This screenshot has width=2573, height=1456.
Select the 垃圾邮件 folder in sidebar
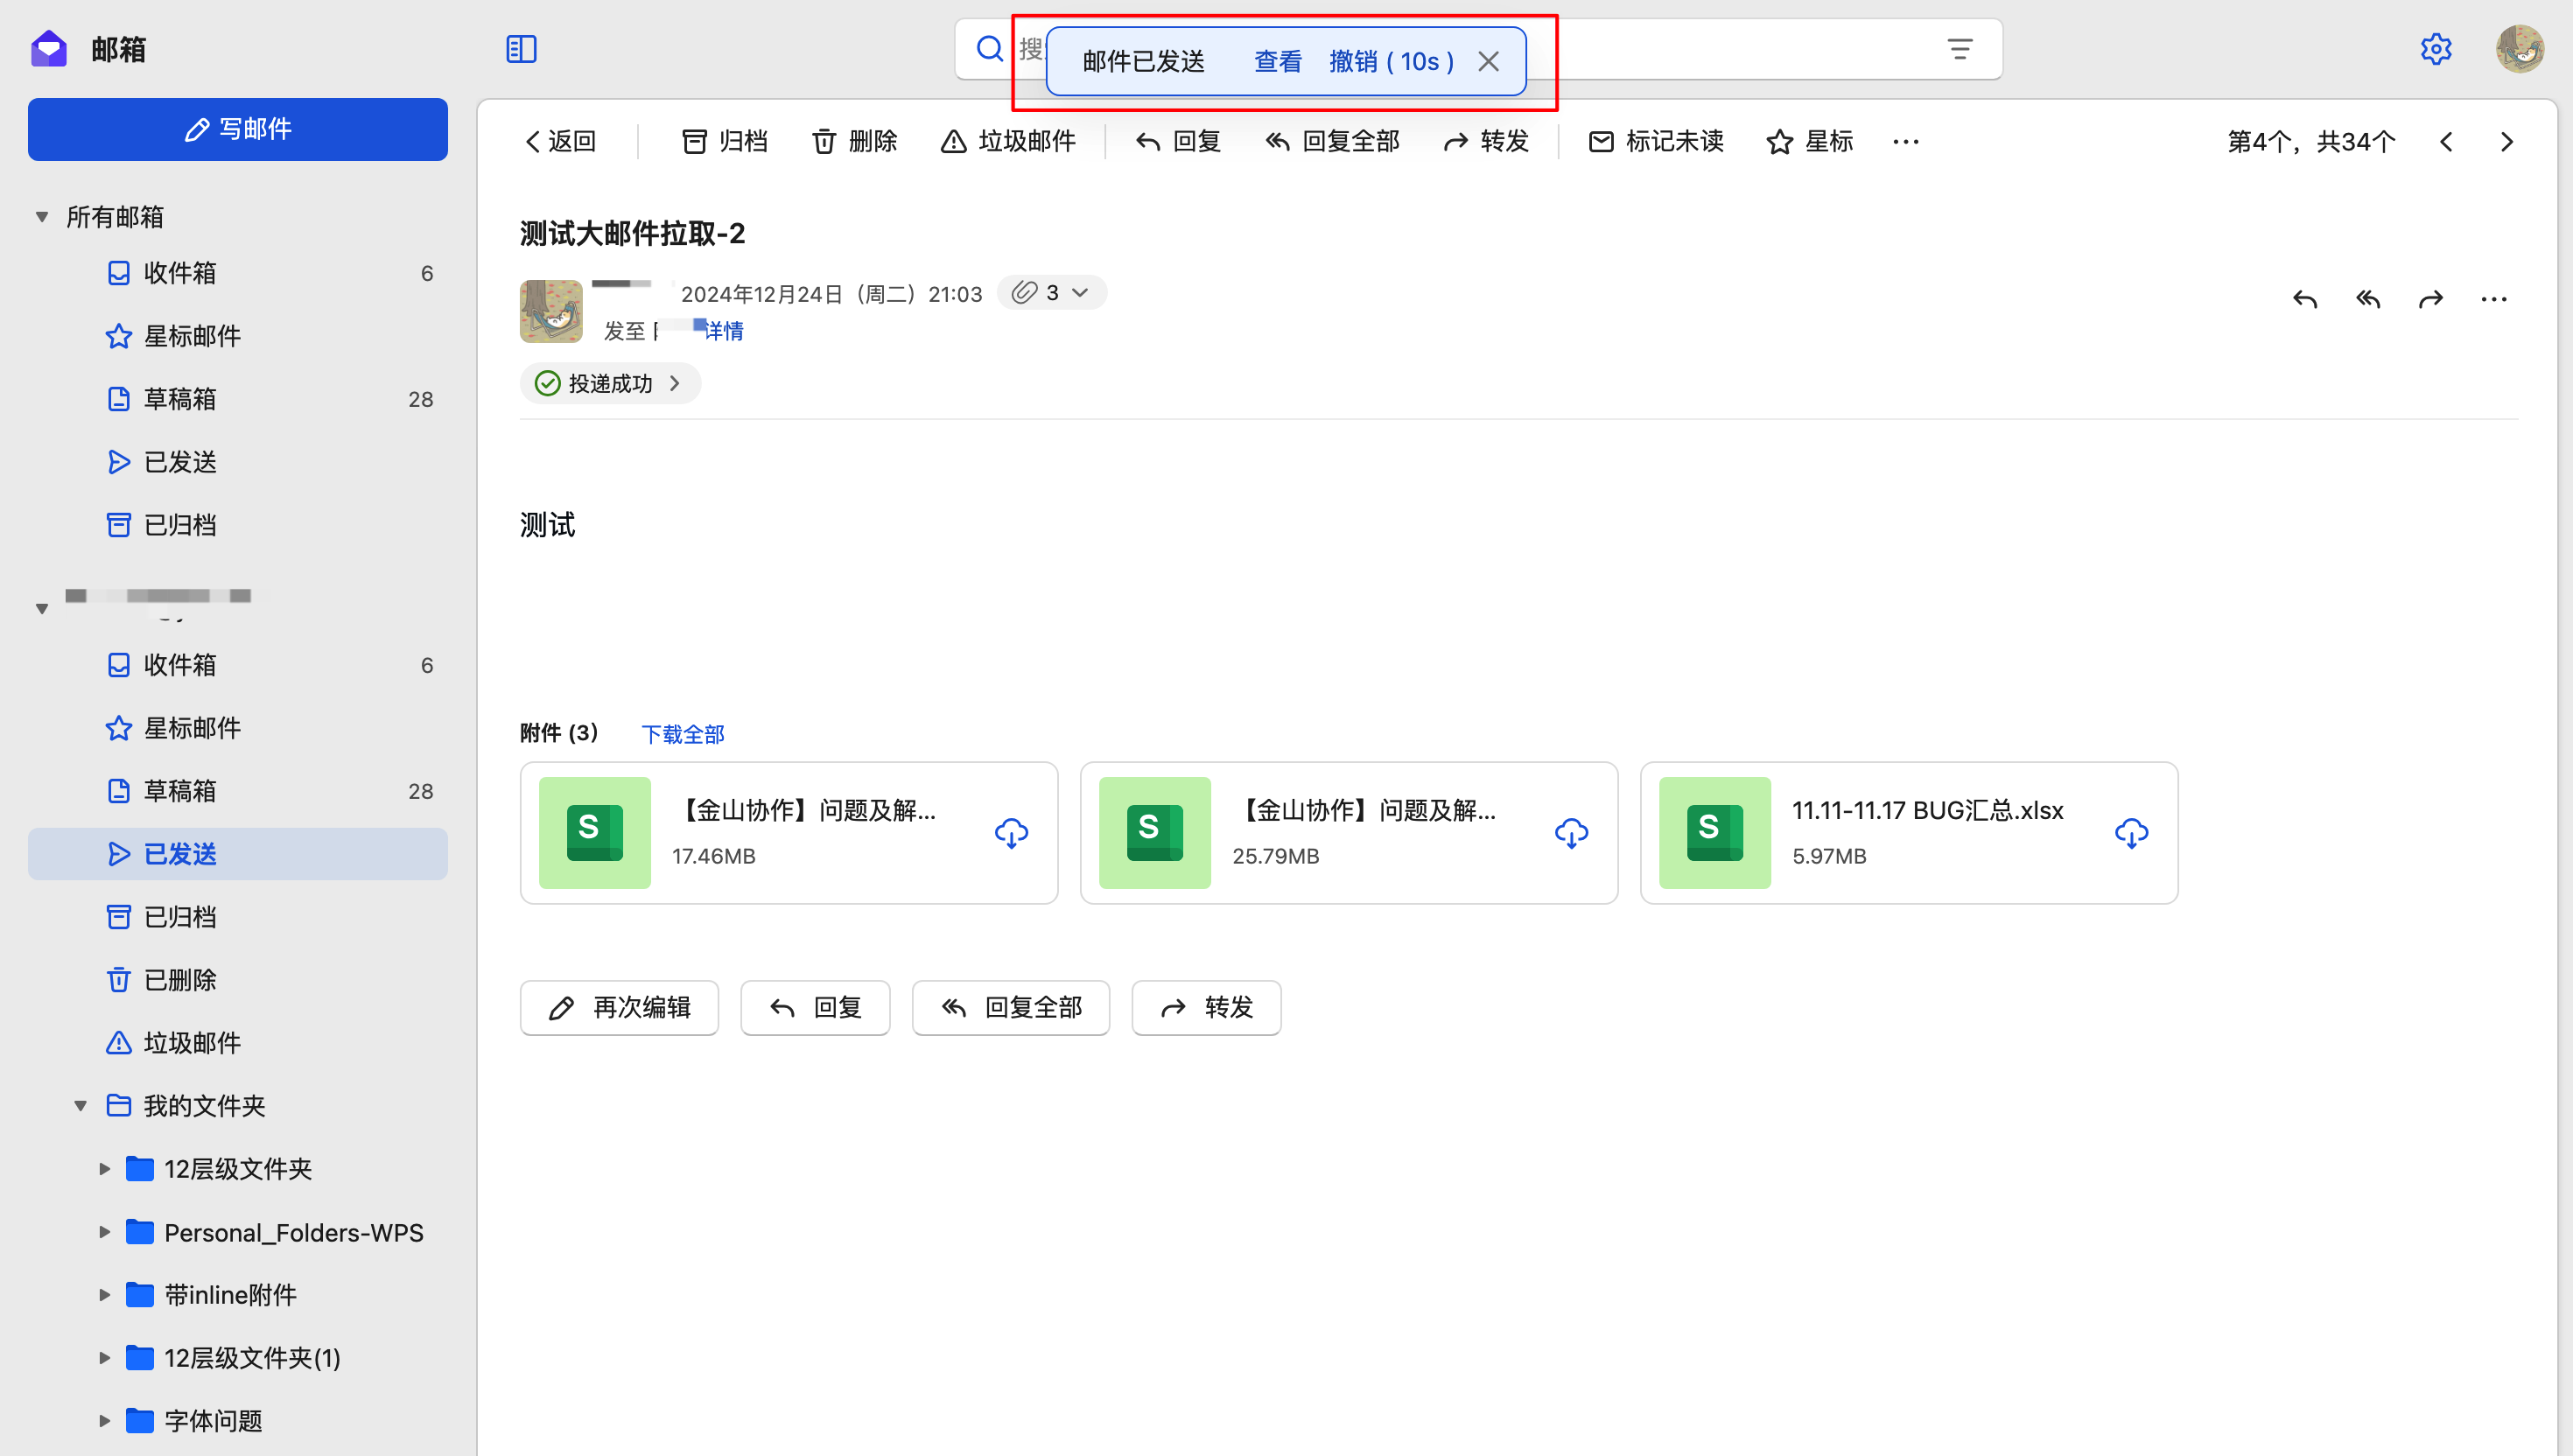(x=192, y=1043)
